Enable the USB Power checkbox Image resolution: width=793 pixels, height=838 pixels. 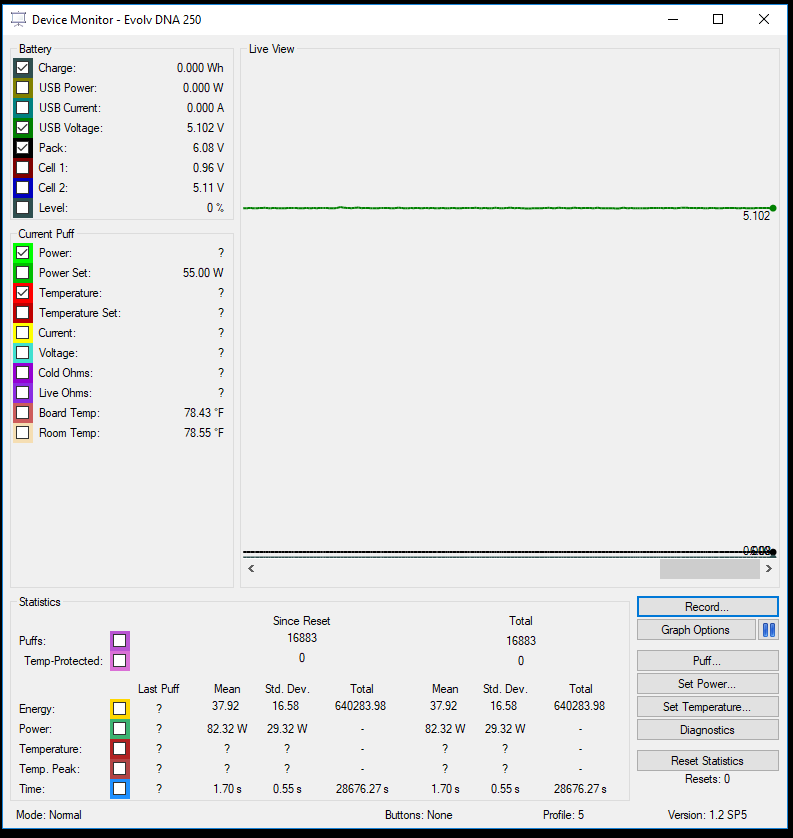22,88
